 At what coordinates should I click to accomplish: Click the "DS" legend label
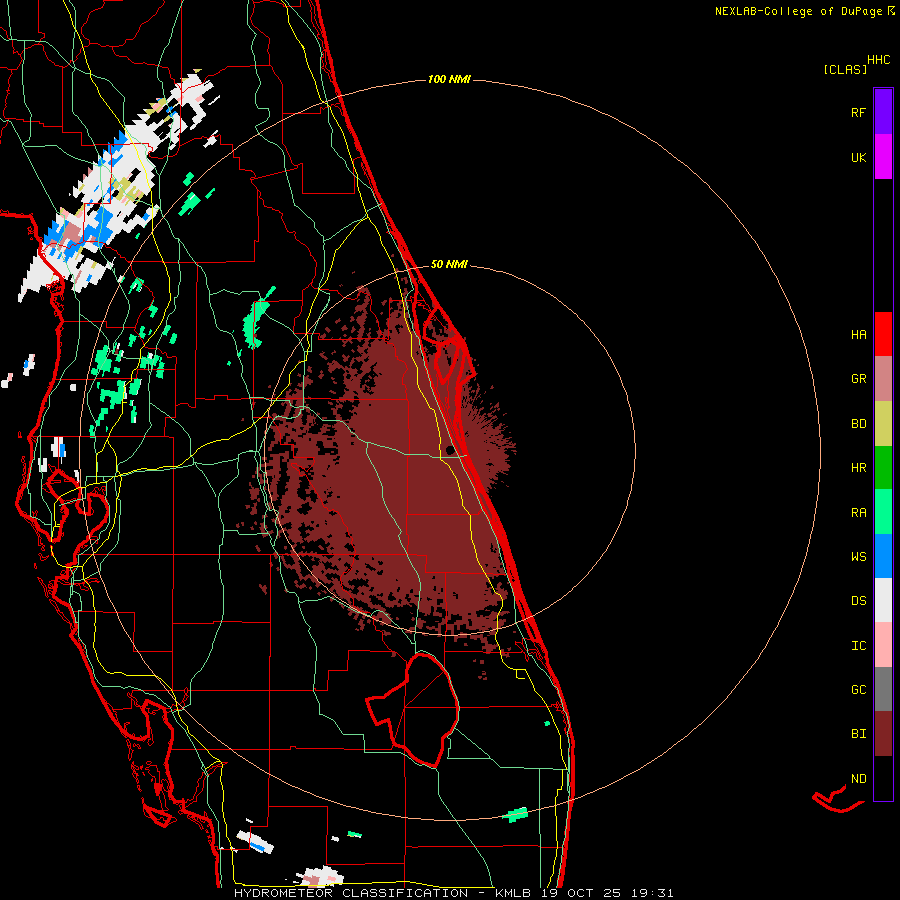coord(858,600)
